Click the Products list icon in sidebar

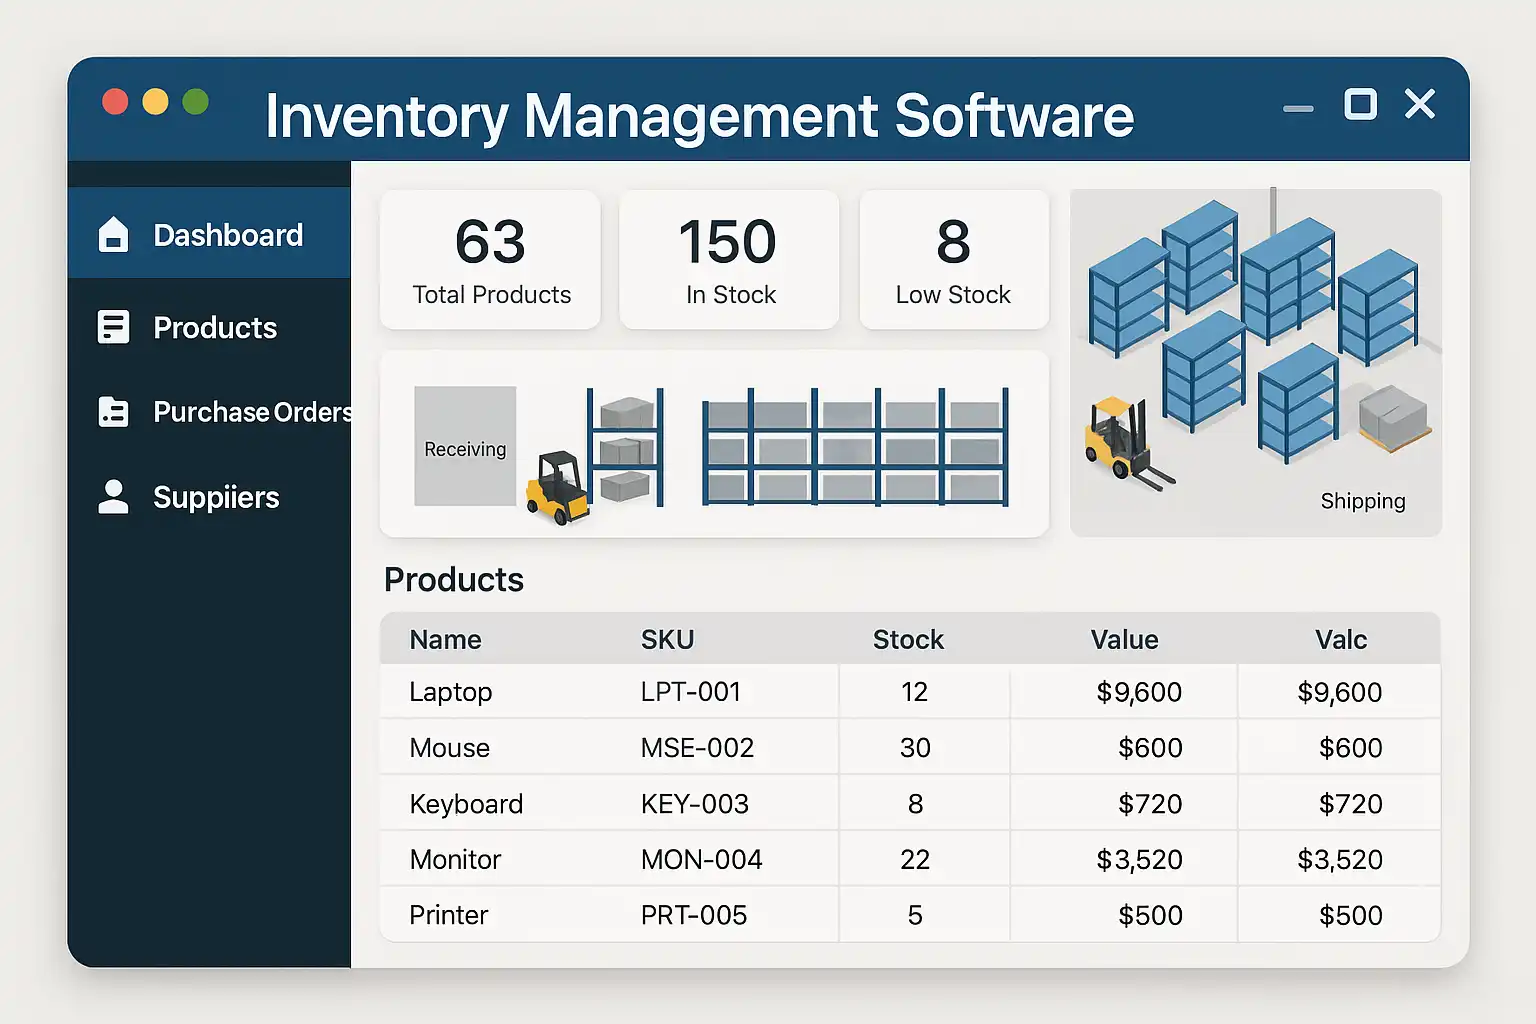(x=114, y=328)
